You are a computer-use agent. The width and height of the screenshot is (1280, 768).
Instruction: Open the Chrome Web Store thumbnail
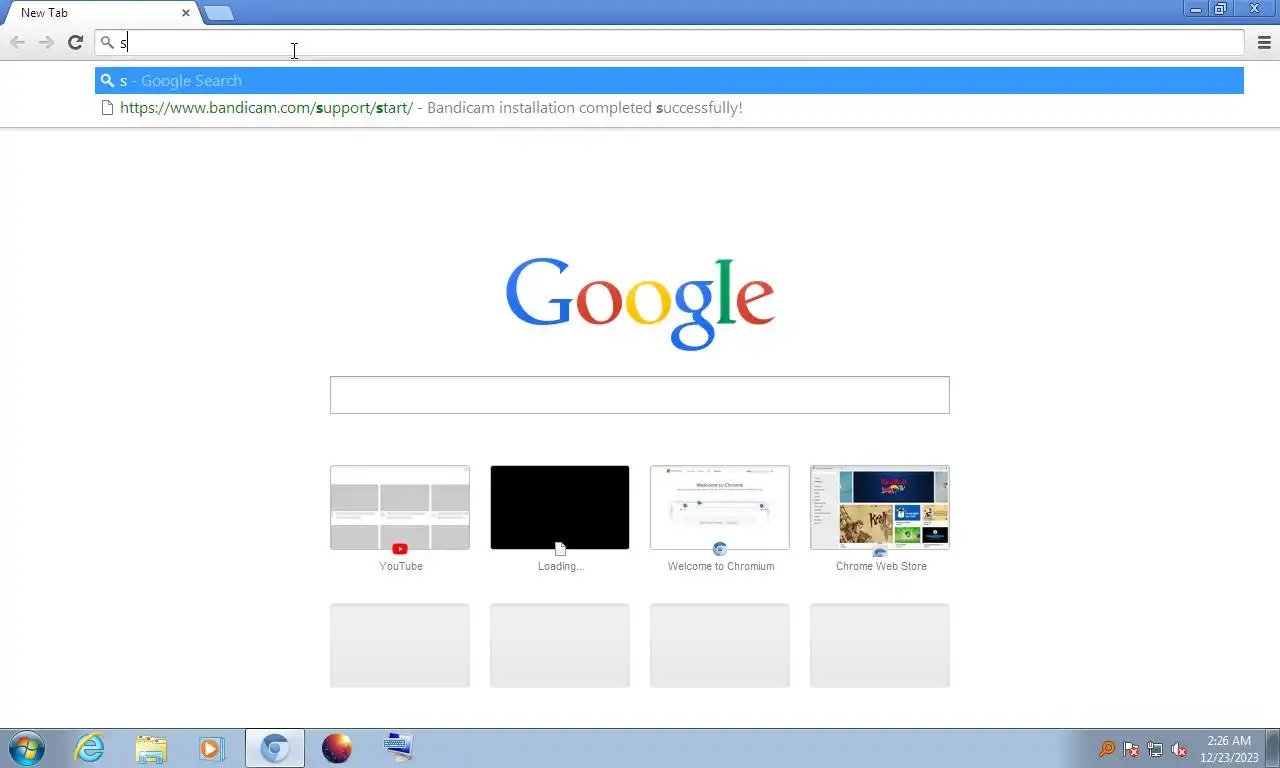[880, 507]
